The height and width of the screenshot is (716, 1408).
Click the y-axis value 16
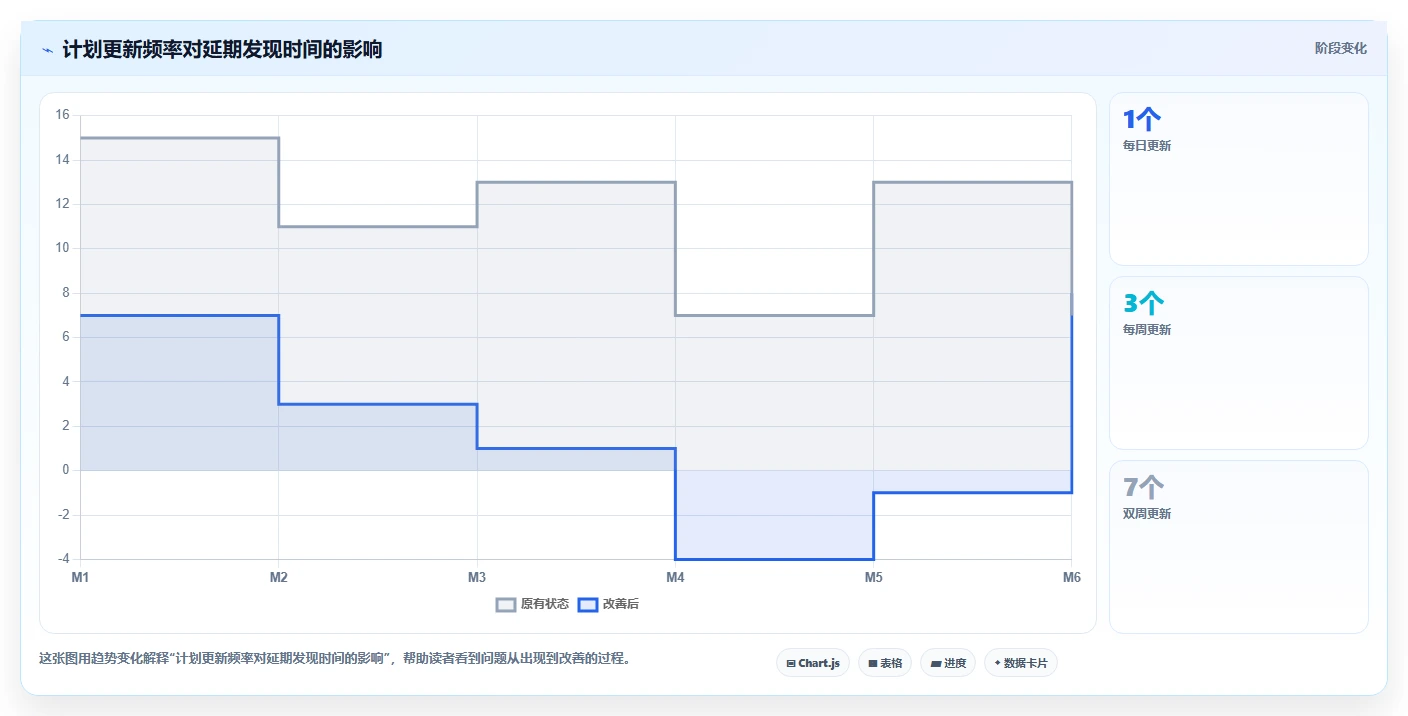click(x=62, y=116)
